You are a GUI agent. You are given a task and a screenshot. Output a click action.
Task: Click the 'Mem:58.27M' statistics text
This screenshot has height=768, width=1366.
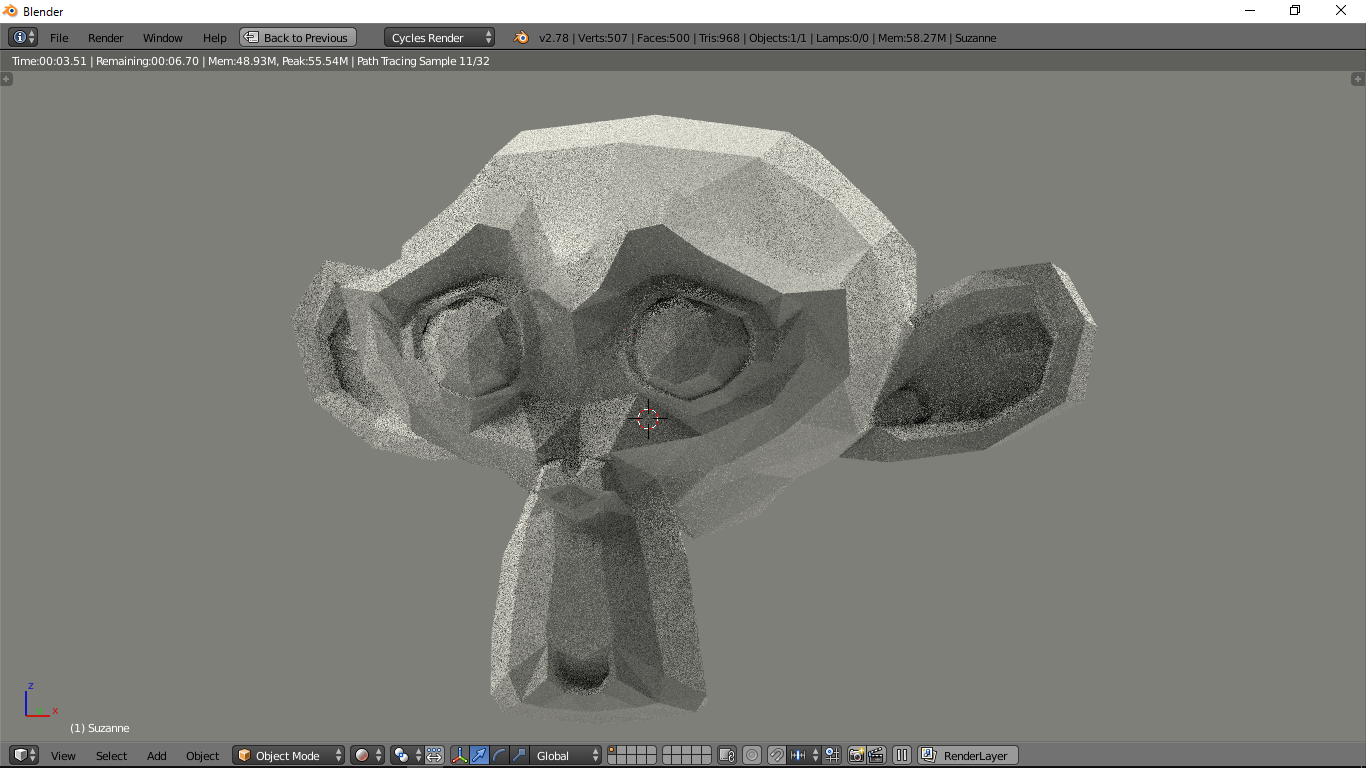912,38
